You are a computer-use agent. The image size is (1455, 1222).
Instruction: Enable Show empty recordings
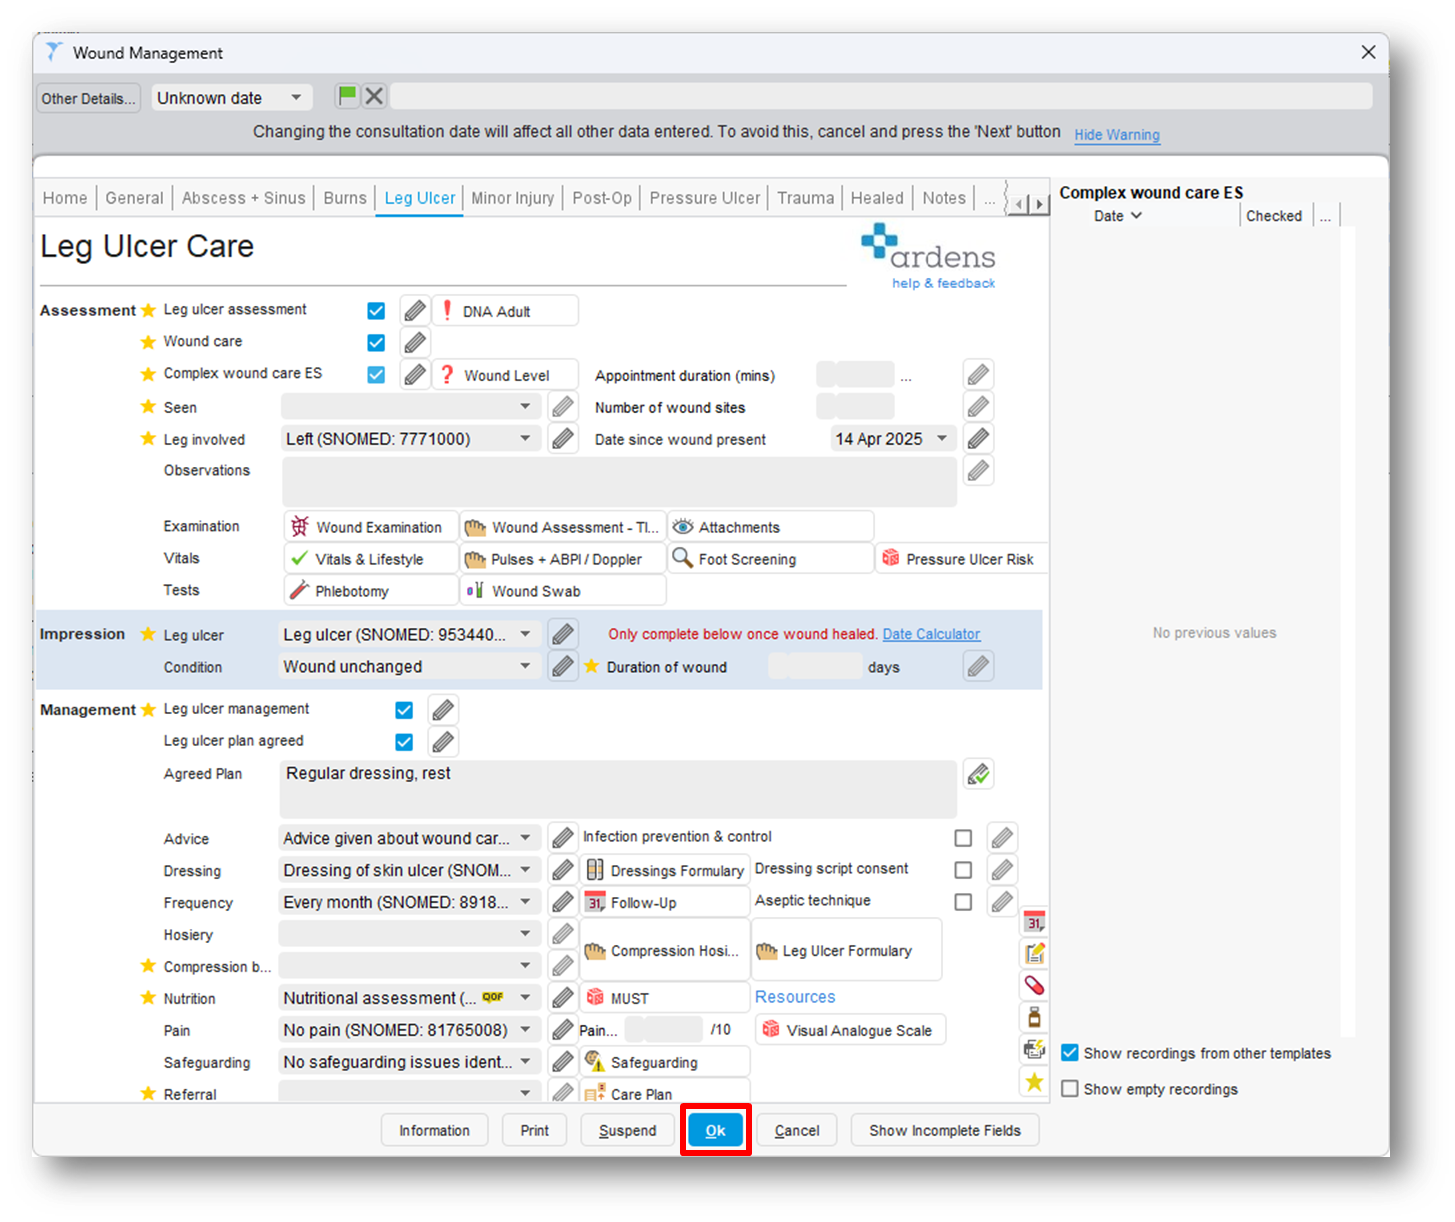1070,1089
